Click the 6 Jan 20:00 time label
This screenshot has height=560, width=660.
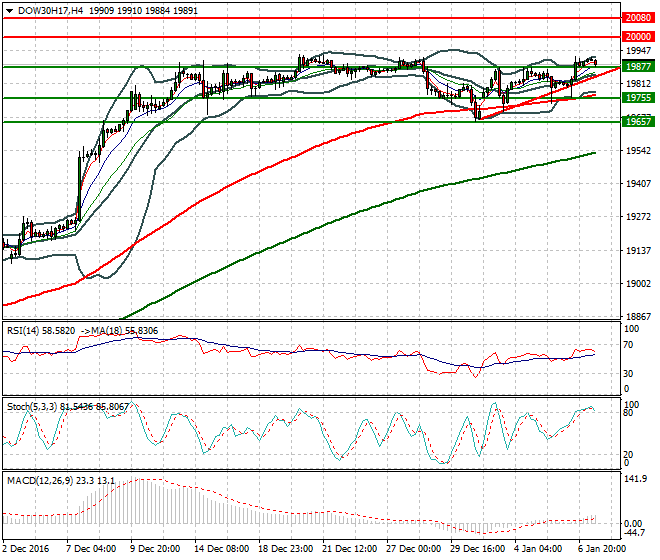click(x=602, y=549)
